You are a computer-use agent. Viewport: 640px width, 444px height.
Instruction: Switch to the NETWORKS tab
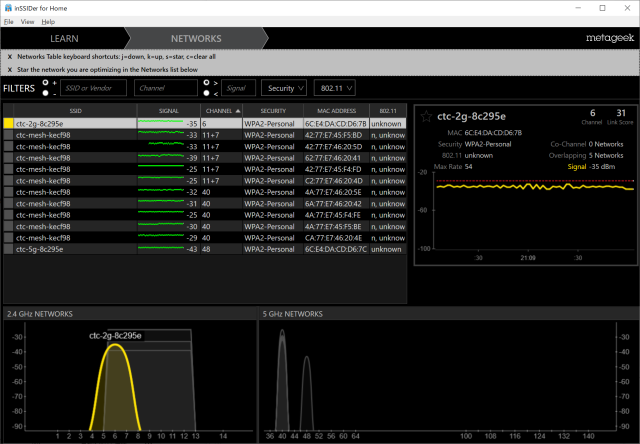click(x=196, y=39)
